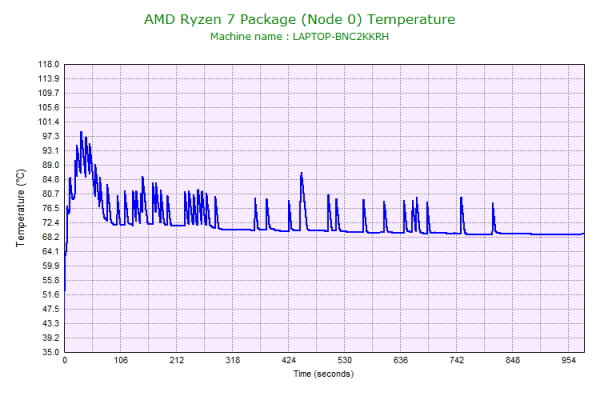Click the 80.7 y-axis tick value

[x=51, y=194]
